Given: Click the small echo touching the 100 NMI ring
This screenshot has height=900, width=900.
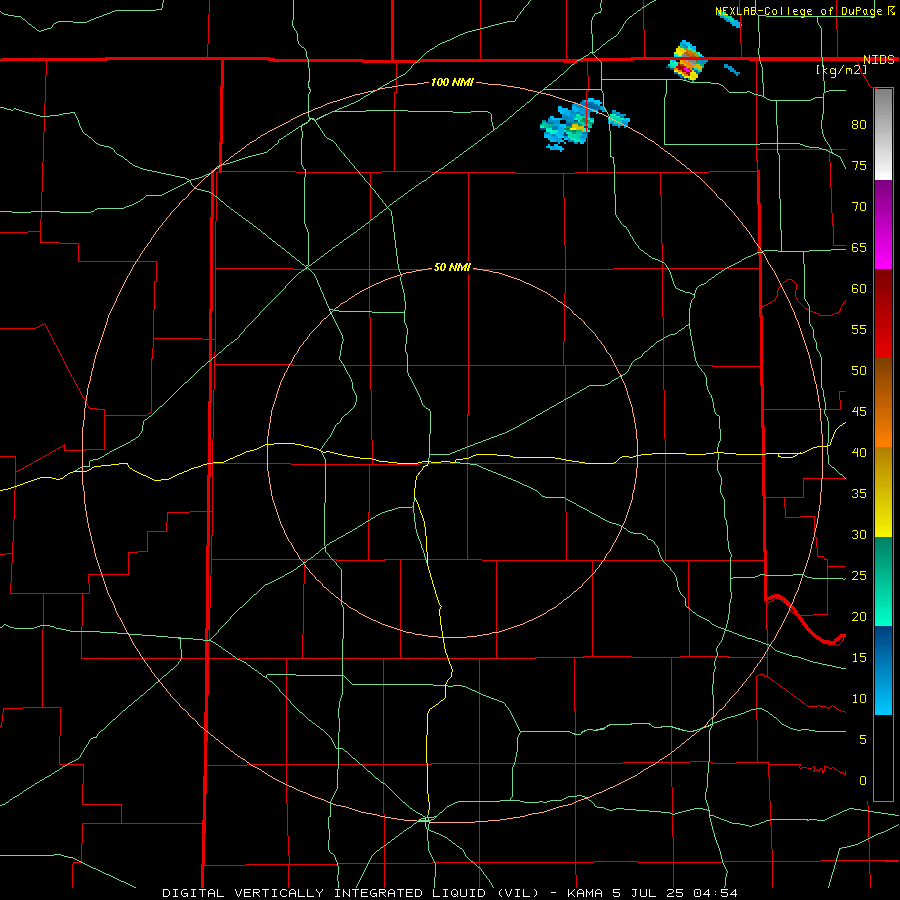Looking at the screenshot, I should pos(619,119).
